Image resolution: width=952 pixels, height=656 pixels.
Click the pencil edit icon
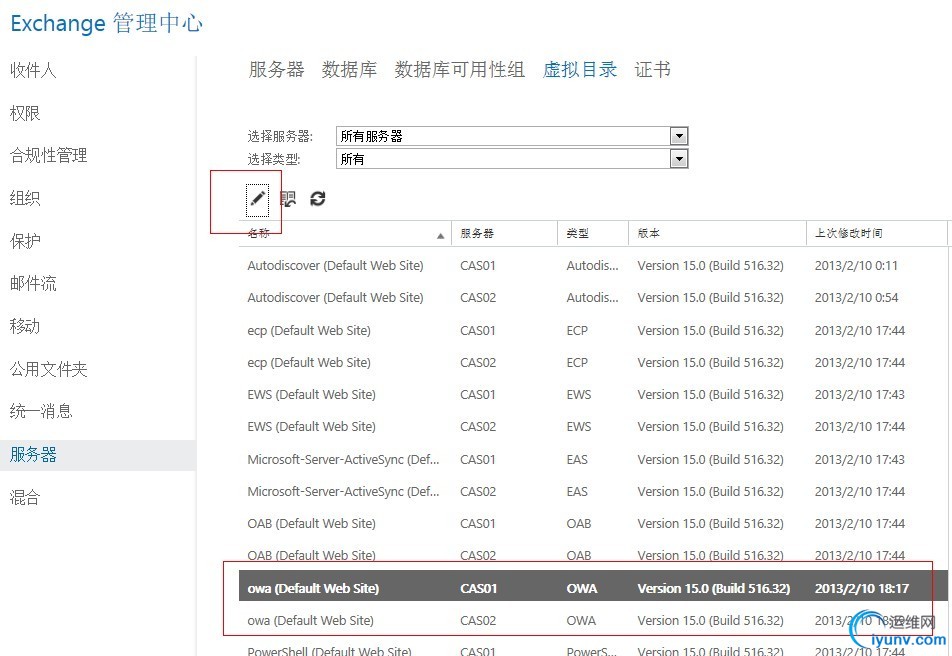[257, 199]
